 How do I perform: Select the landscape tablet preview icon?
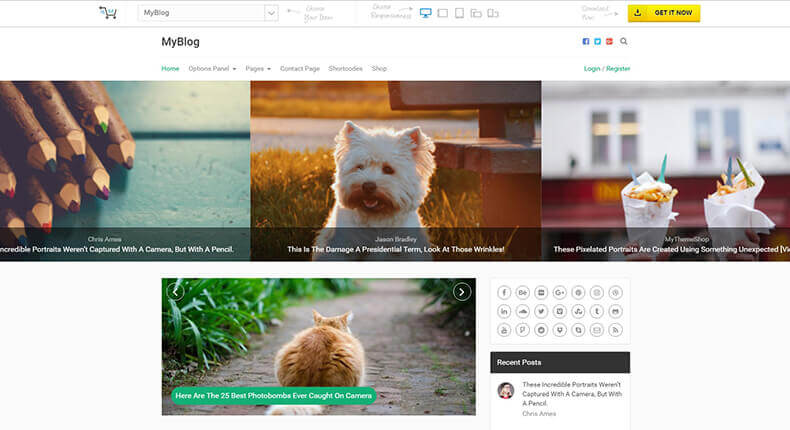point(443,13)
